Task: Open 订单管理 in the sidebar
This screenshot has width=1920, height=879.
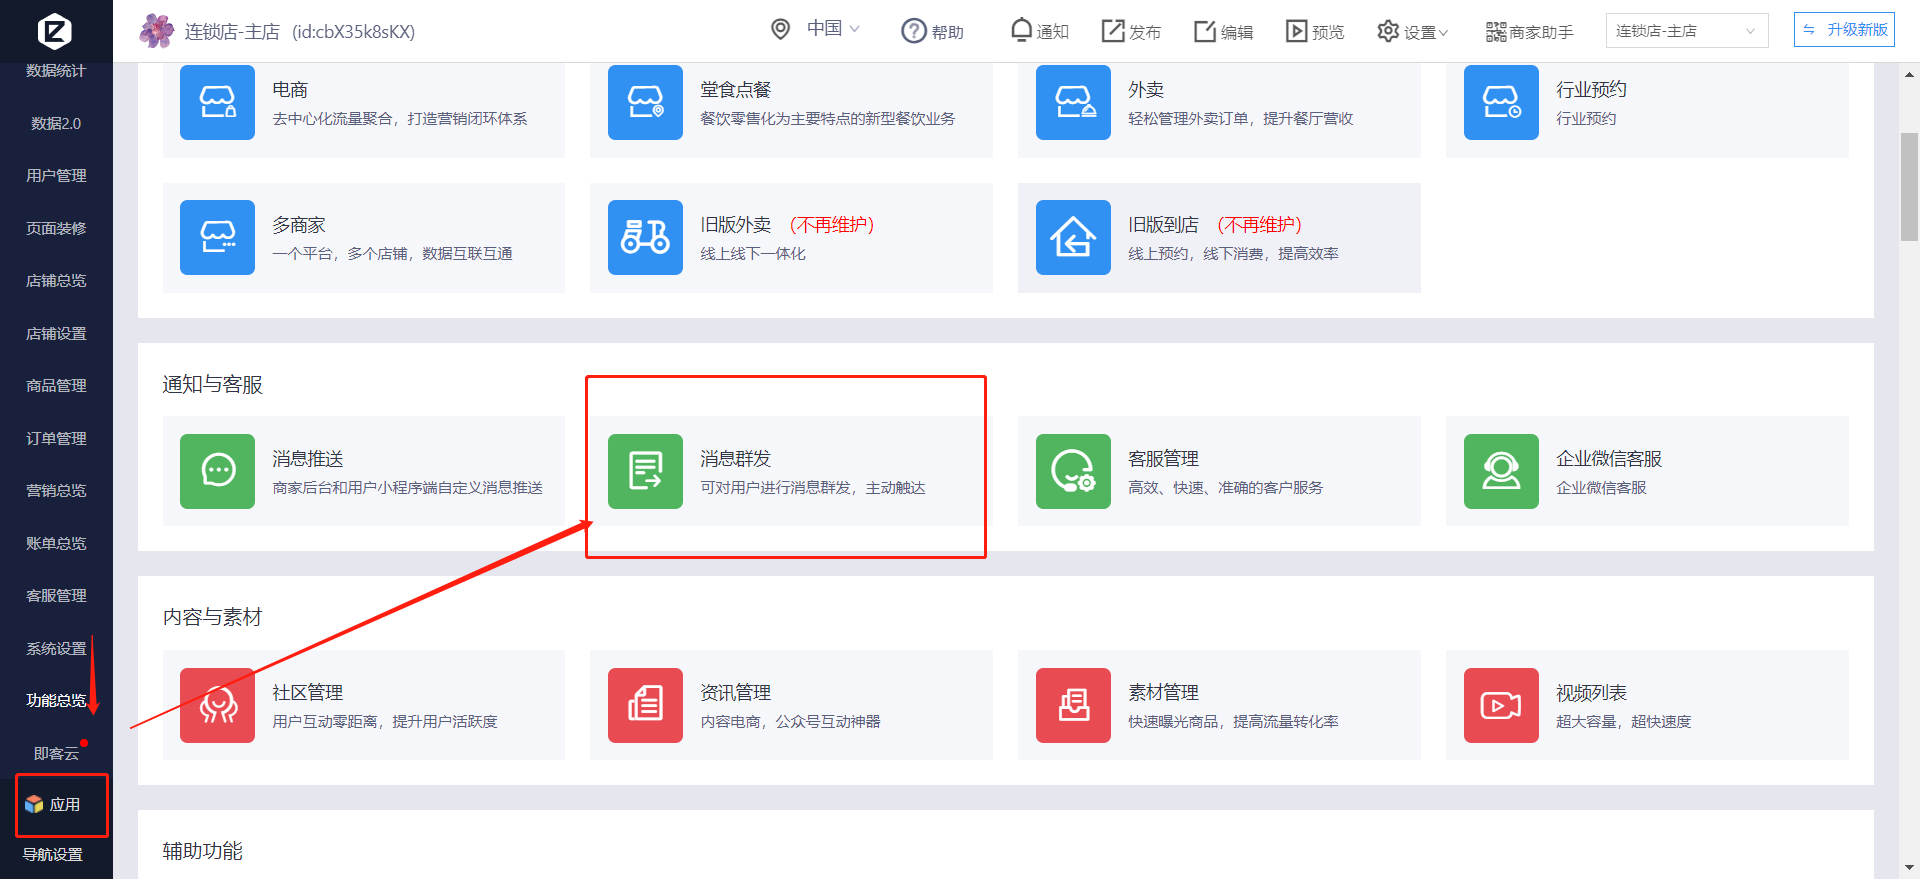Action: pos(56,438)
